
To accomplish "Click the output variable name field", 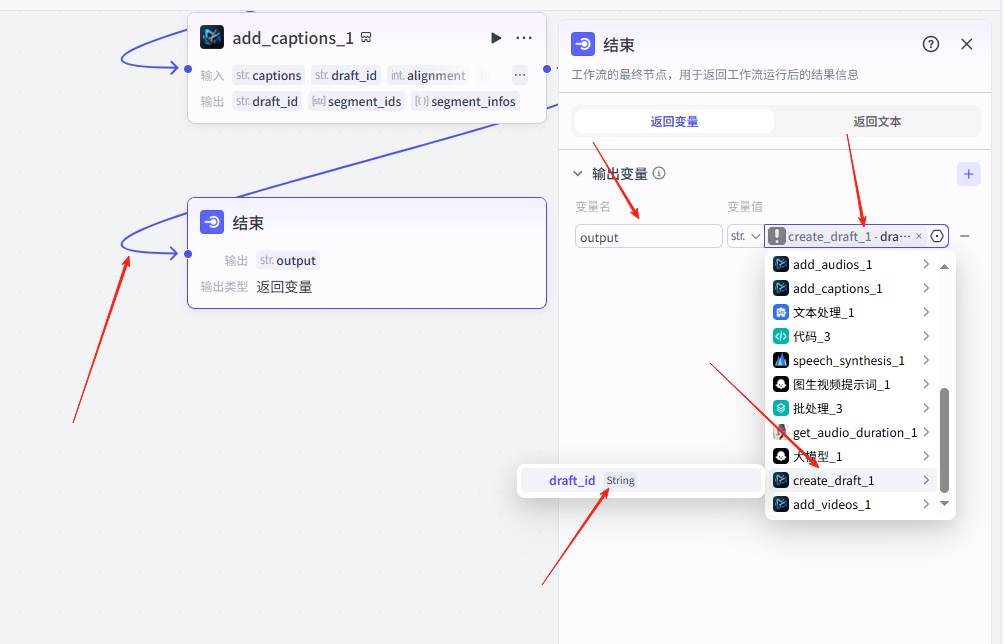I will pos(648,237).
